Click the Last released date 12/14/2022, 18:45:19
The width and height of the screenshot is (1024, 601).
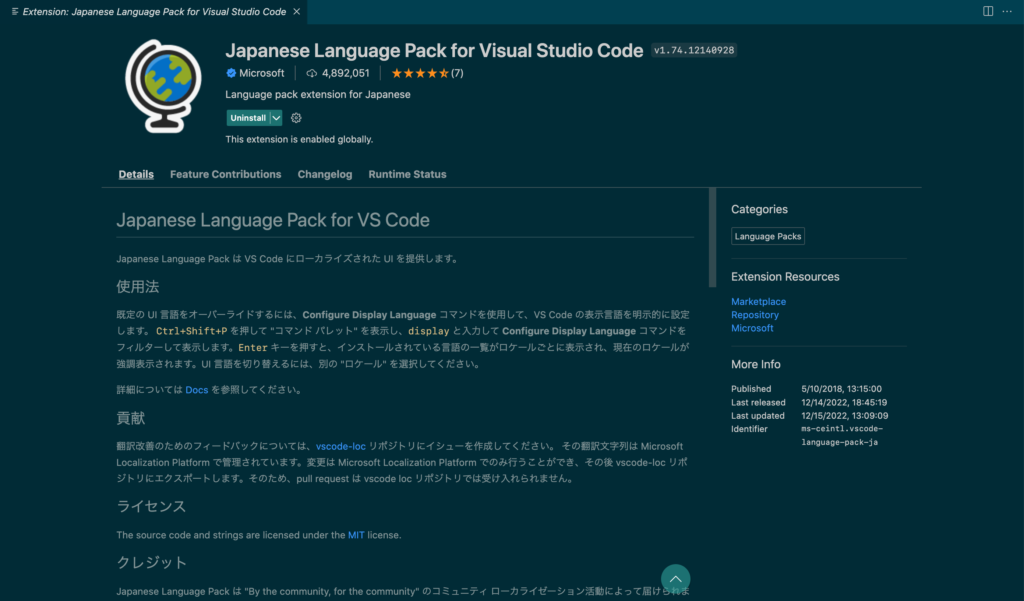[x=844, y=402]
